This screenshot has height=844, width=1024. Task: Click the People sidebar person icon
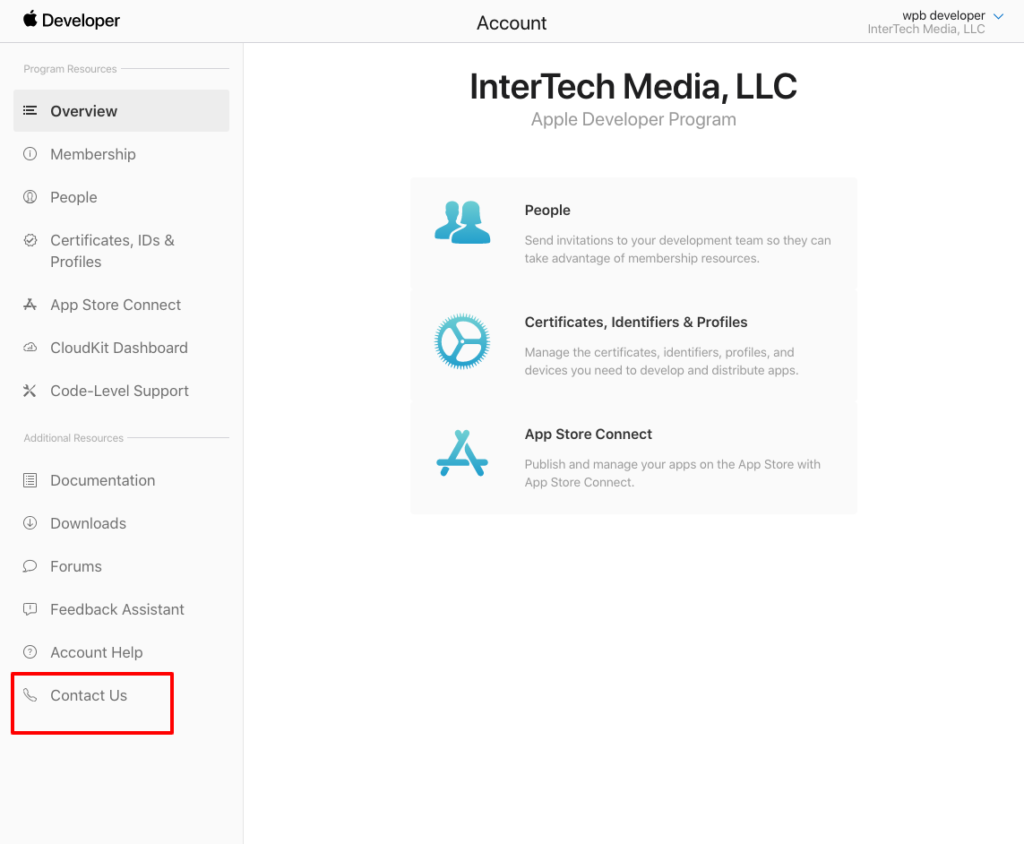[30, 197]
